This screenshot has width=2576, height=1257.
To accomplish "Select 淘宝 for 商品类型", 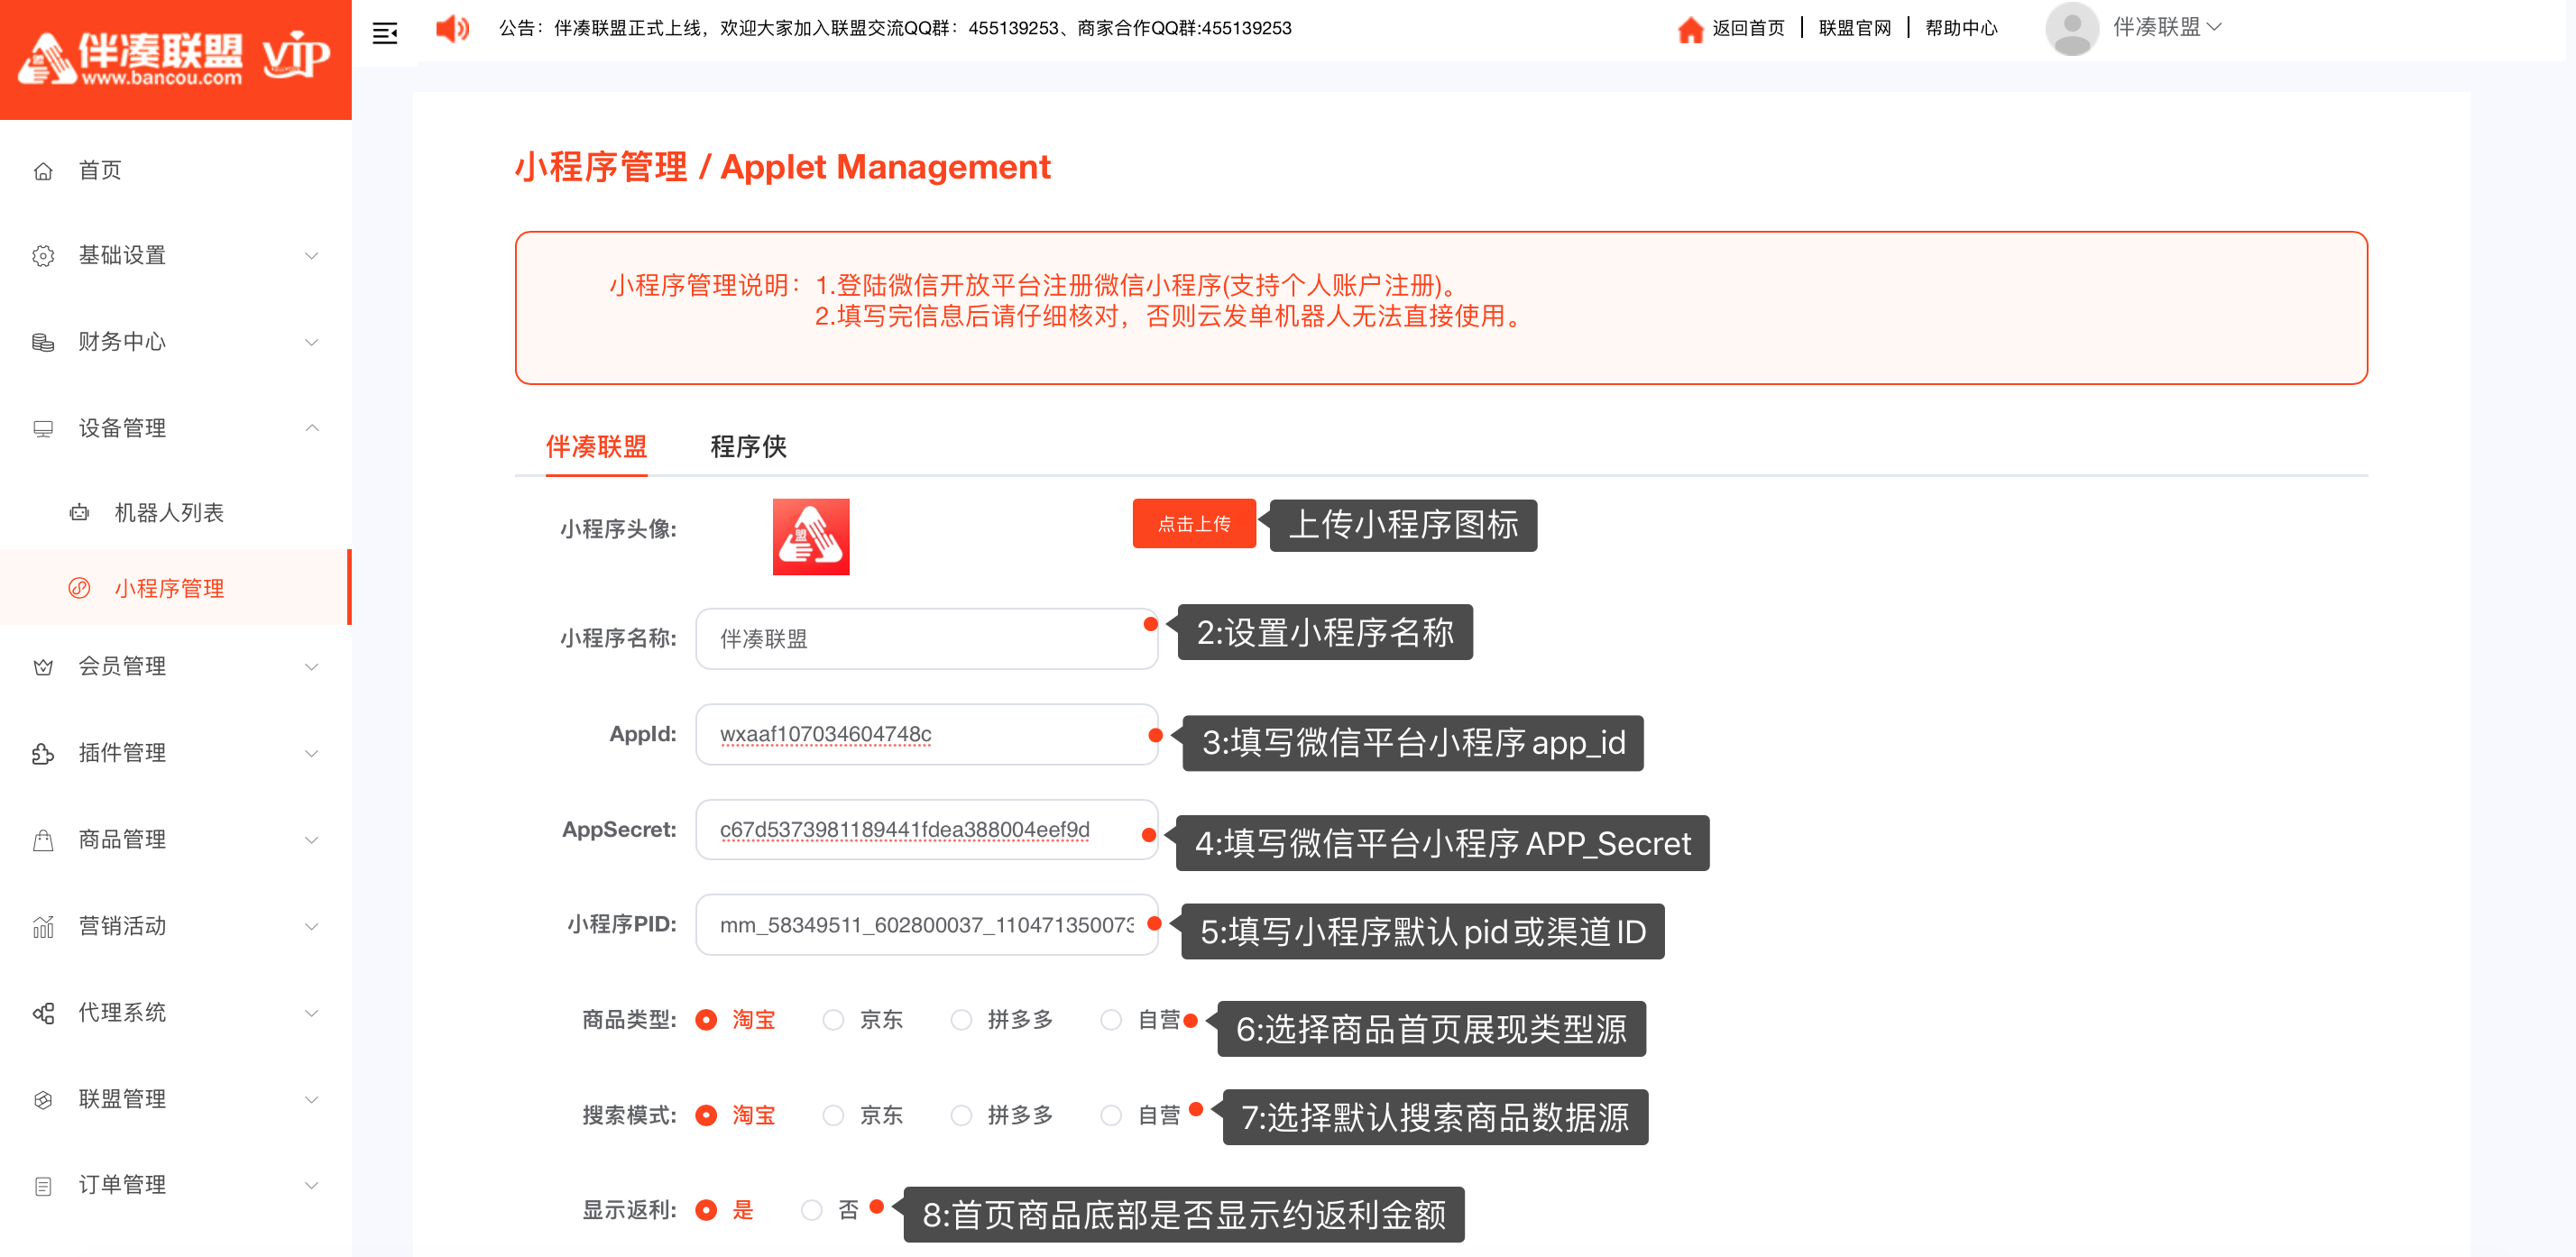I will 706,1019.
